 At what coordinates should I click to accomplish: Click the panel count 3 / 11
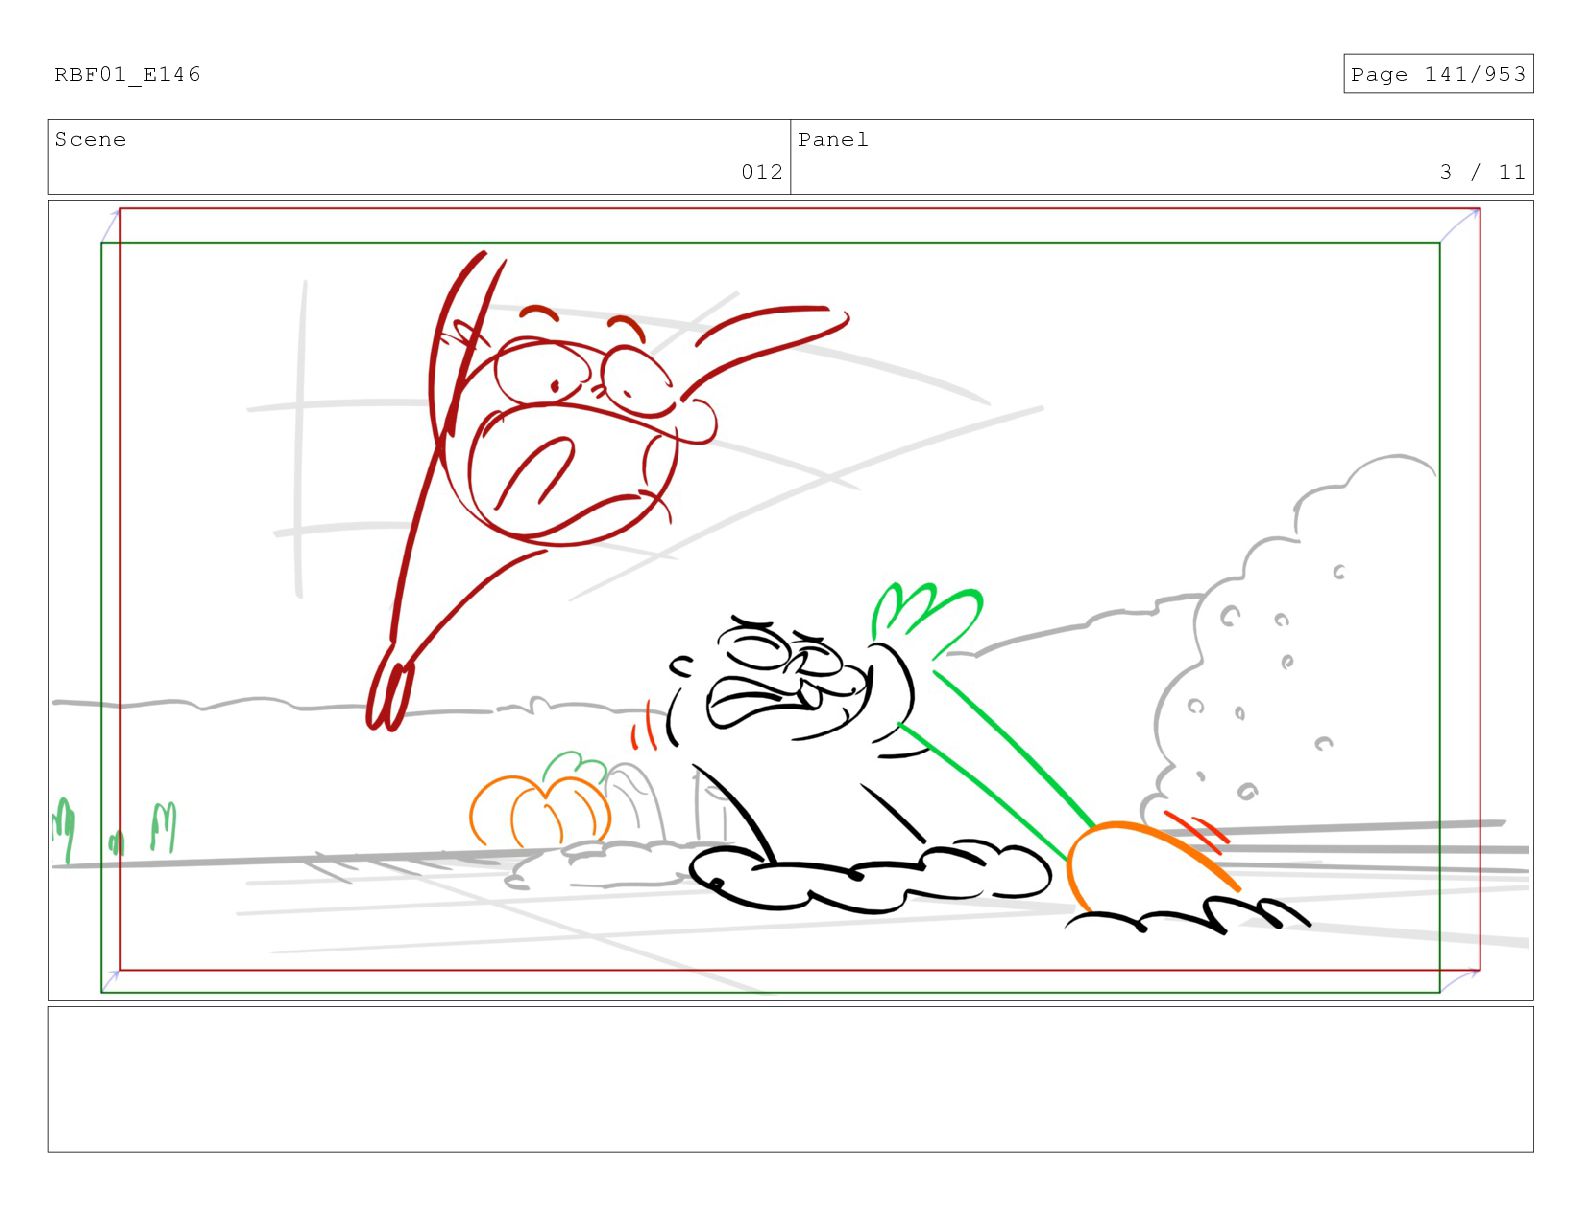(1483, 172)
